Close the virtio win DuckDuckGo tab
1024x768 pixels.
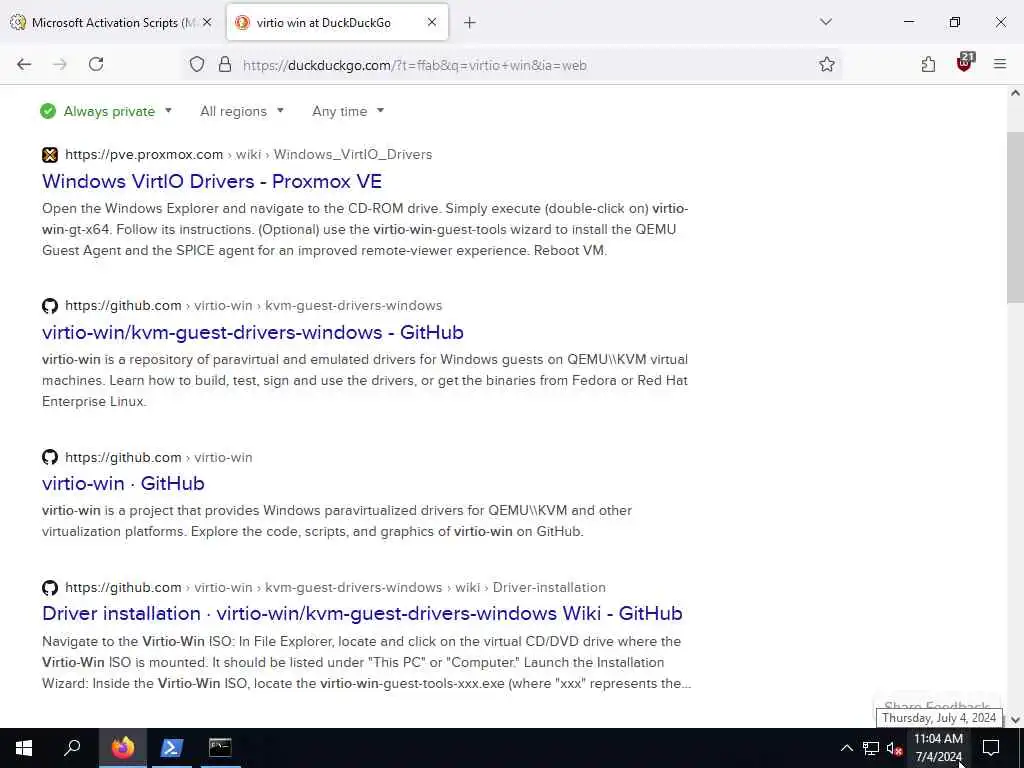pos(432,22)
